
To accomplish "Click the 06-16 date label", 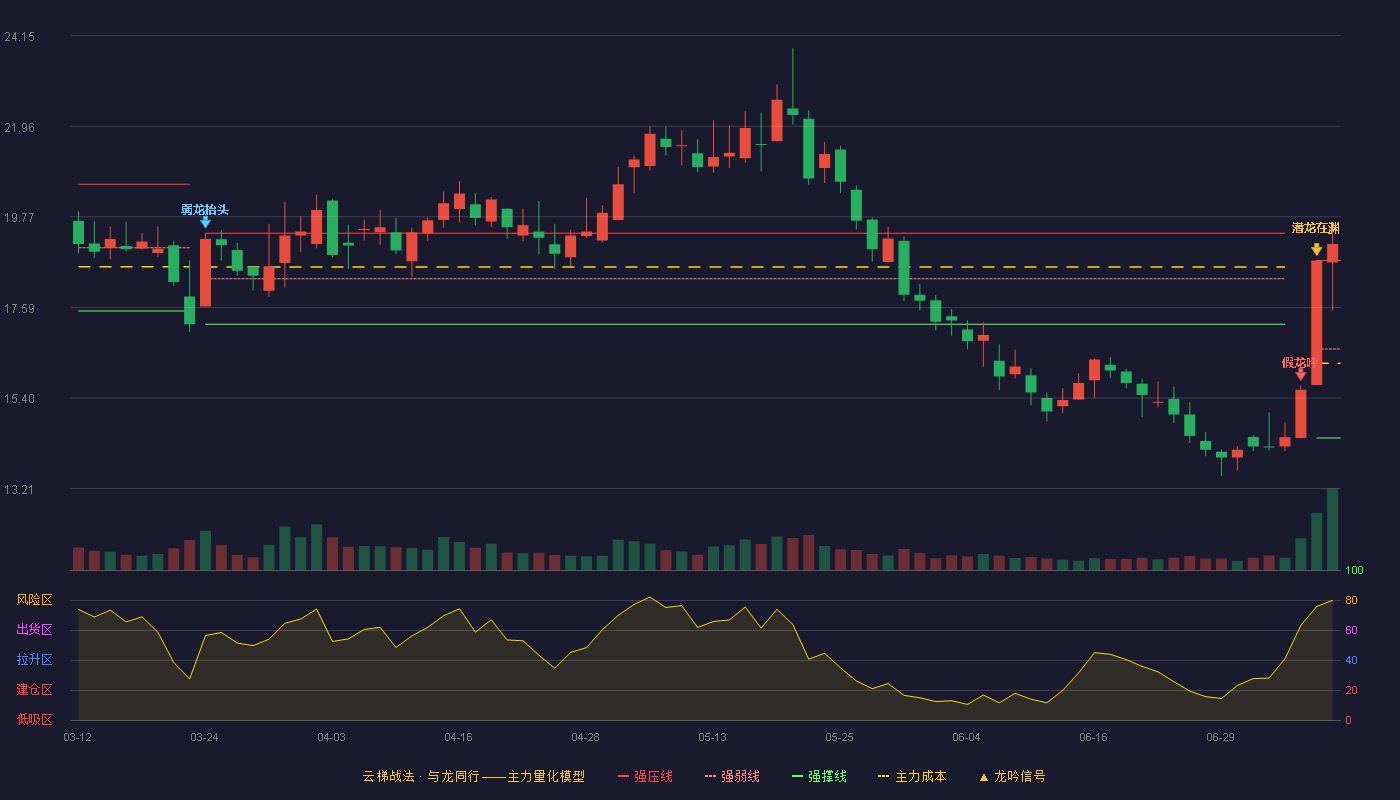I will point(1093,737).
